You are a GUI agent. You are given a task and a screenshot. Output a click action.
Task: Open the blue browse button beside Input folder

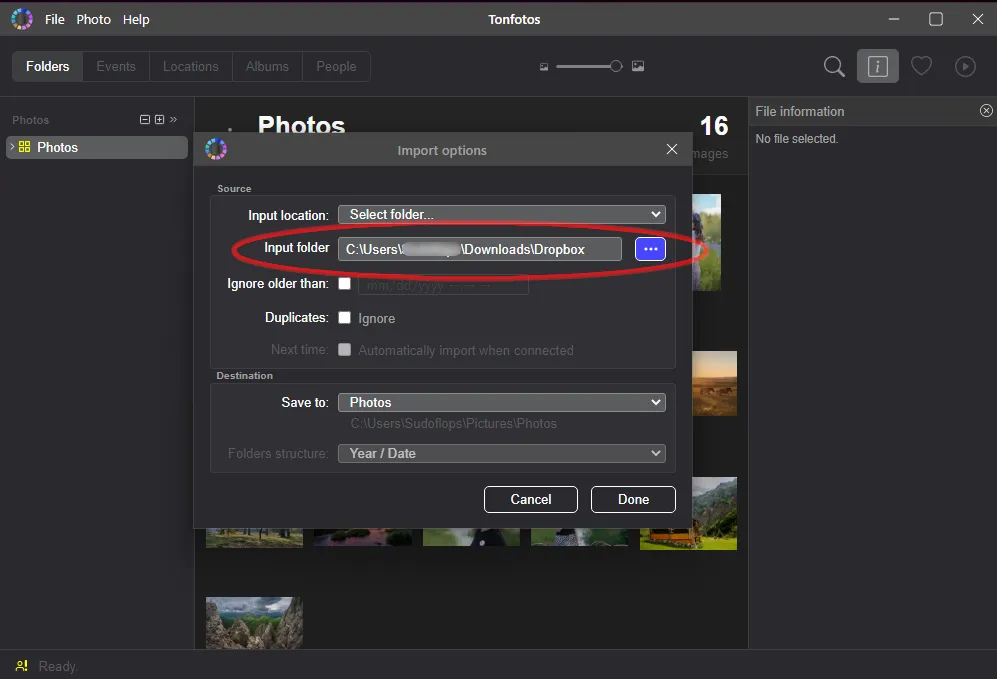650,248
